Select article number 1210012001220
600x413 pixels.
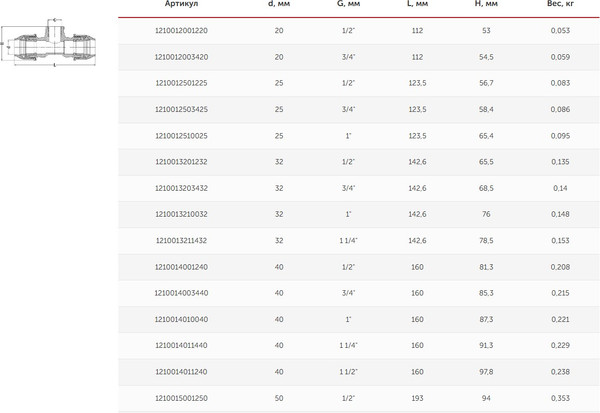pyautogui.click(x=181, y=31)
